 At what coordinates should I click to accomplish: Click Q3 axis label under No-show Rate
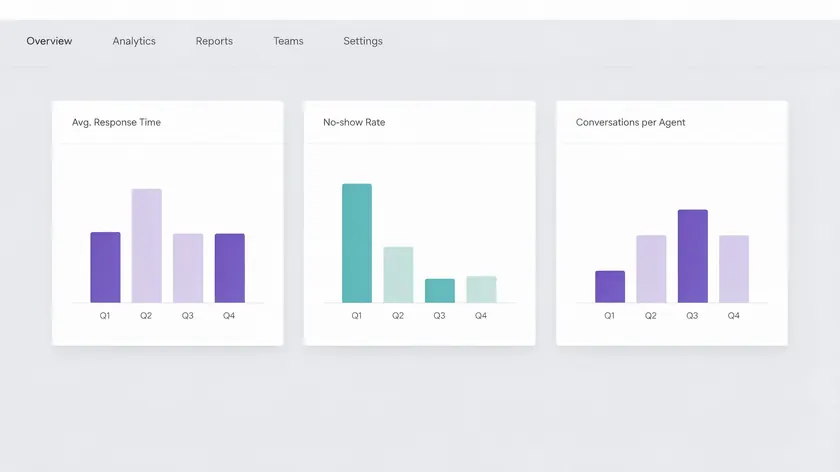(439, 316)
